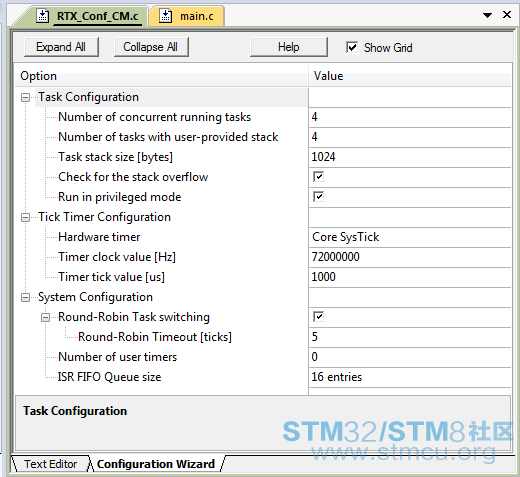This screenshot has height=477, width=520.
Task: Toggle Check for the stack overflow checkbox
Action: (x=318, y=177)
